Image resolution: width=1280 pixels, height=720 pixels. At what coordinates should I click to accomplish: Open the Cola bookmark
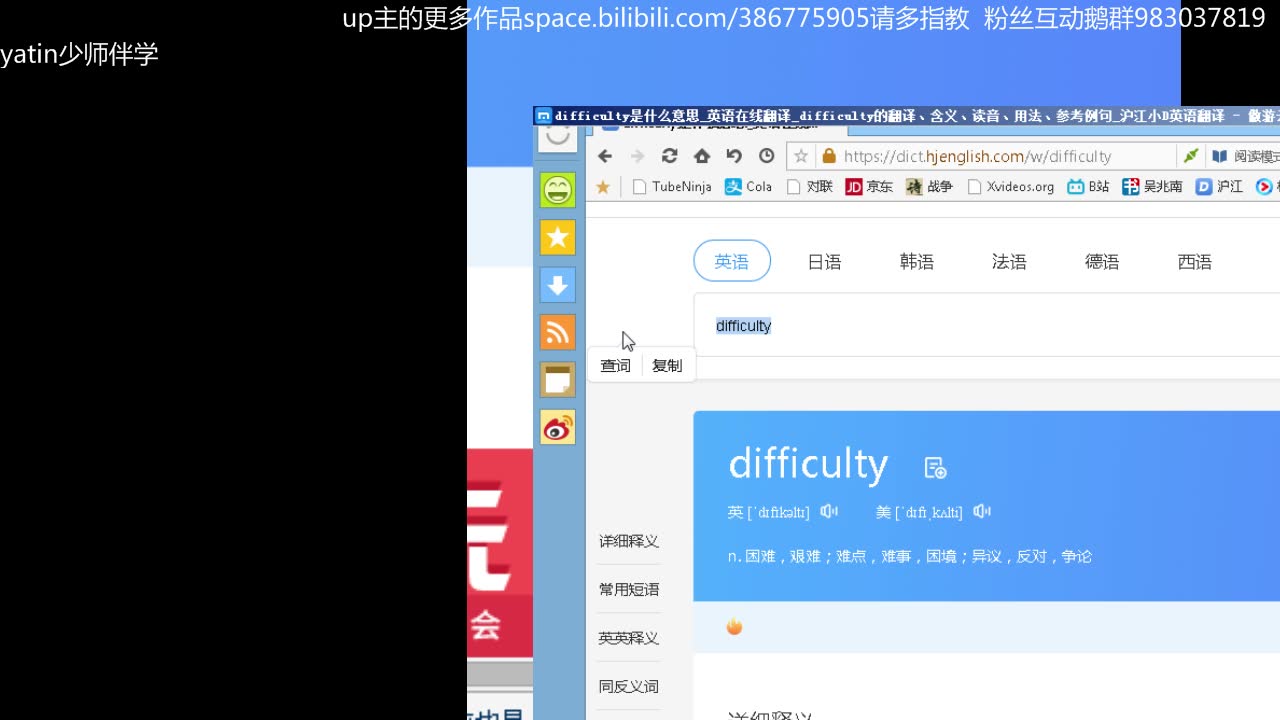pos(748,187)
